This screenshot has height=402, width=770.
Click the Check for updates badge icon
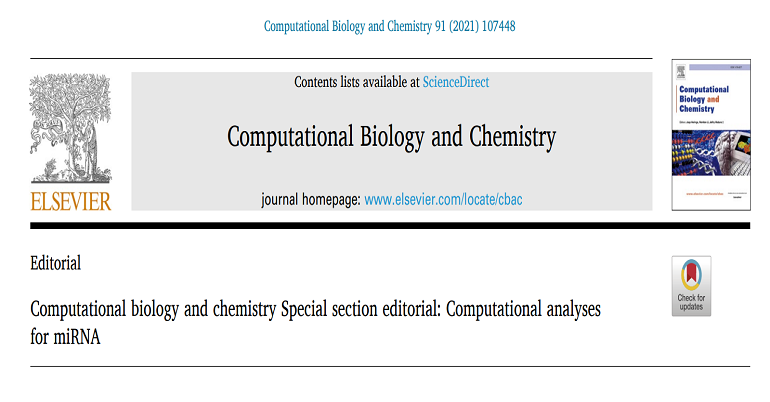pyautogui.click(x=691, y=286)
